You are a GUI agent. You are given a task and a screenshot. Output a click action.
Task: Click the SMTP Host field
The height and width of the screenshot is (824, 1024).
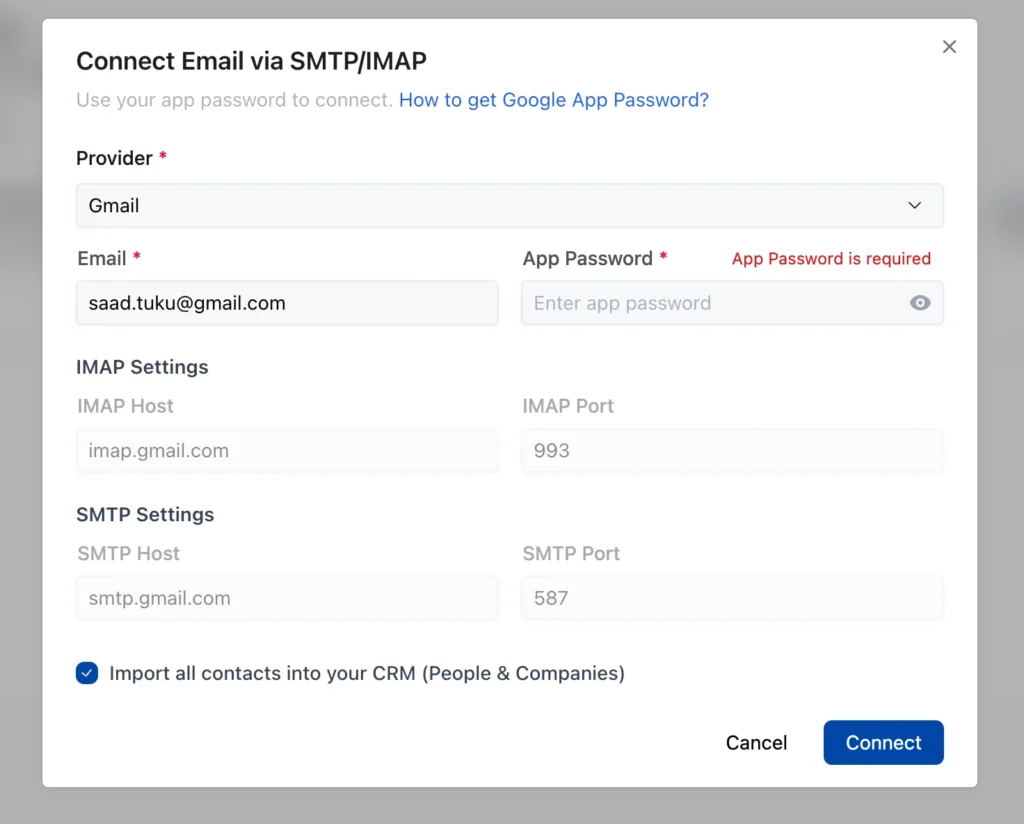287,598
